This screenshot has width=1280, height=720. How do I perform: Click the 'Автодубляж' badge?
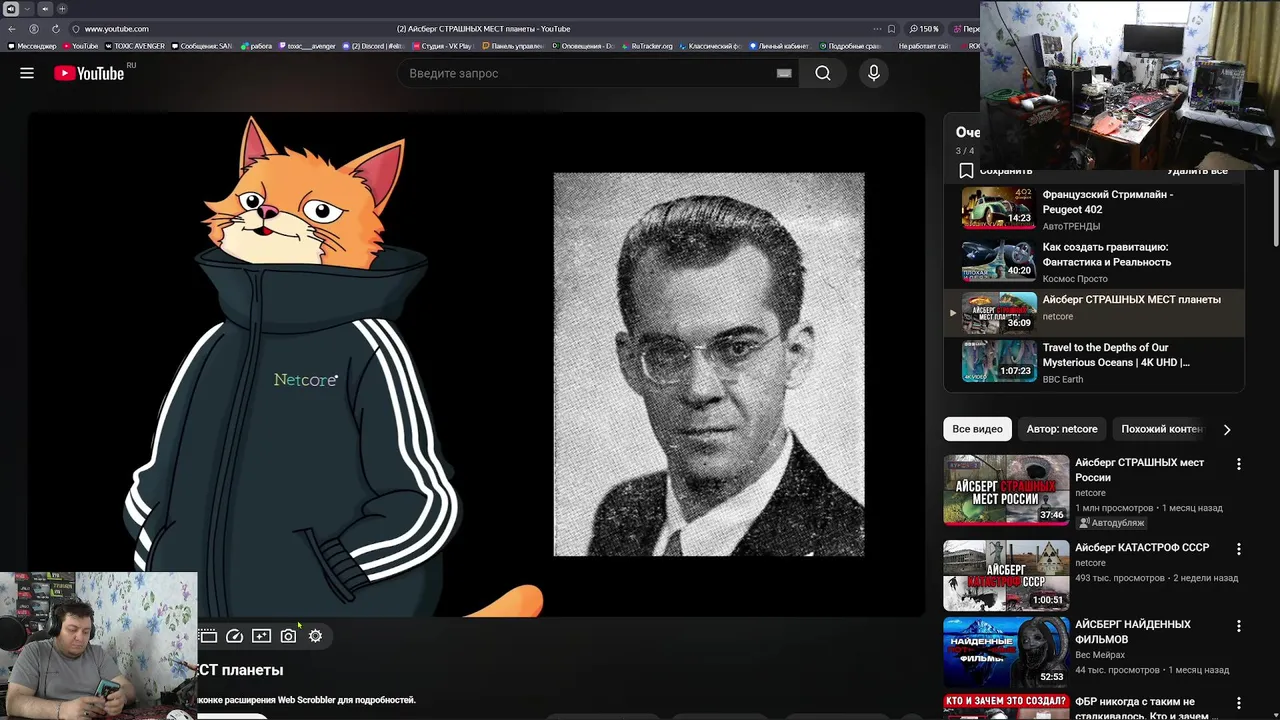coord(1110,523)
